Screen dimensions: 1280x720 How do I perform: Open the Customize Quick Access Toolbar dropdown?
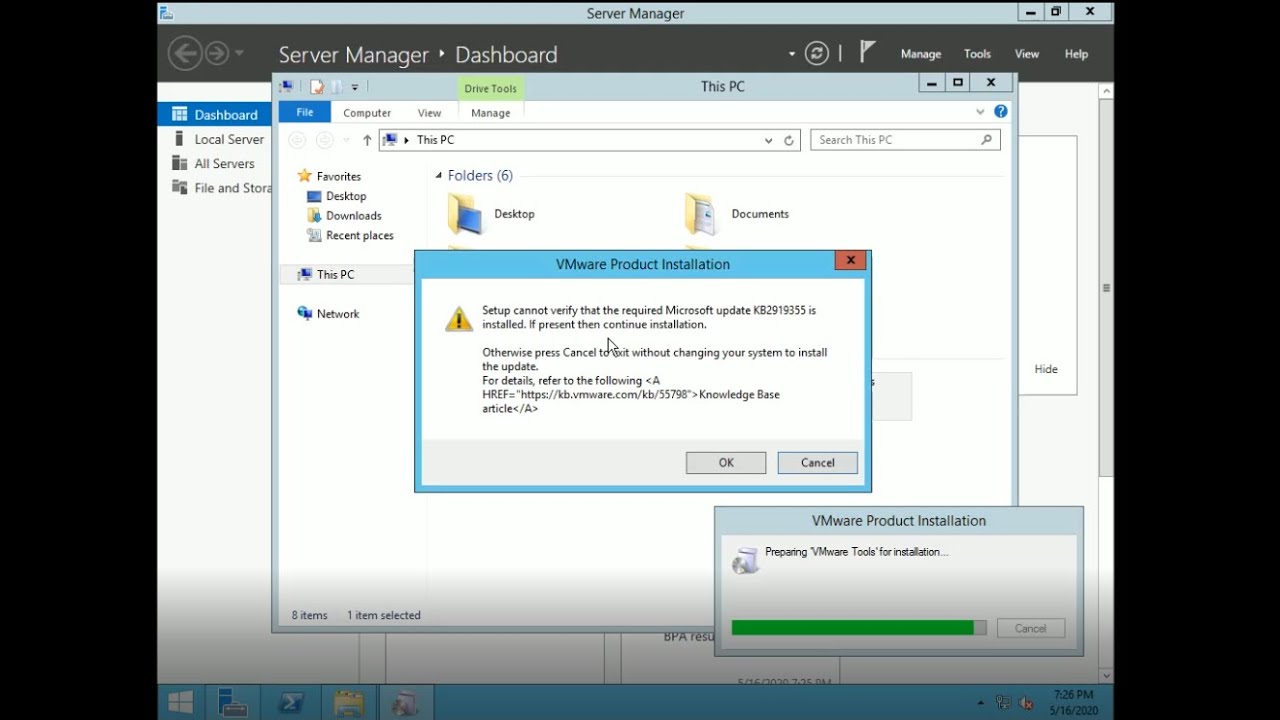click(x=355, y=87)
